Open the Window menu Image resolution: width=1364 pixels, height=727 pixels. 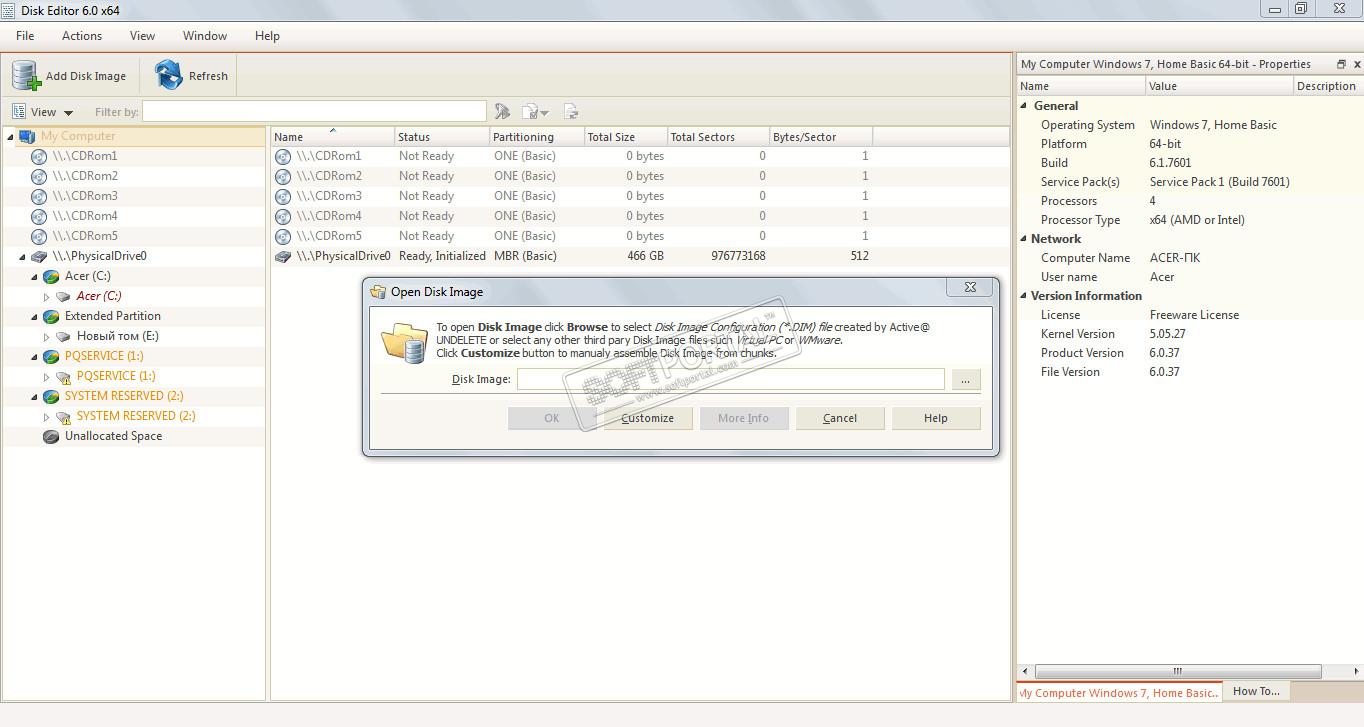point(205,36)
